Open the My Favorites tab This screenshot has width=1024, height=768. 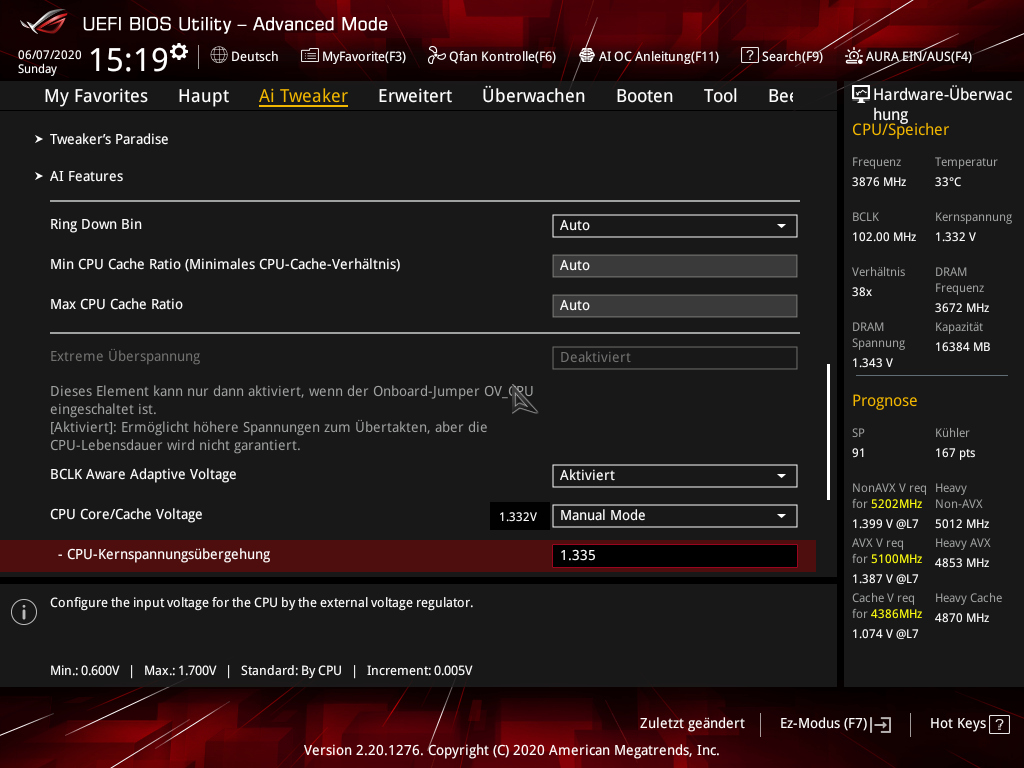click(96, 96)
